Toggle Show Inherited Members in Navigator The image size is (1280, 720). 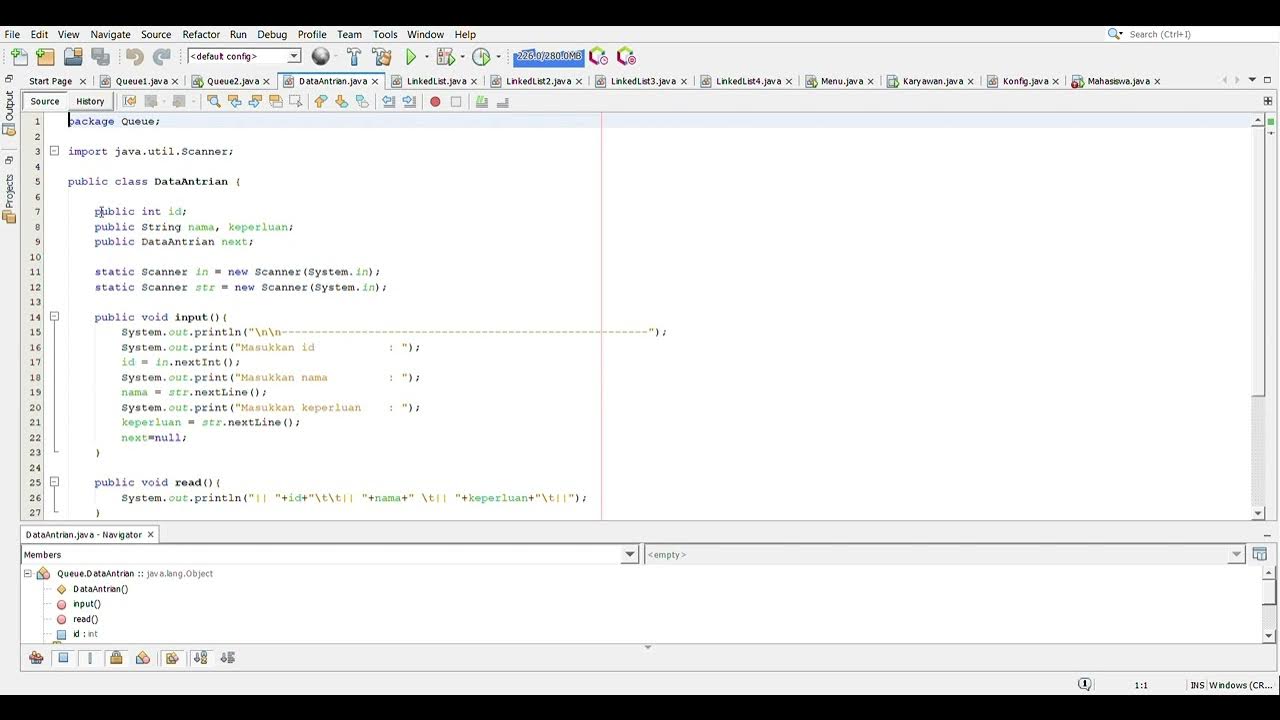(36, 657)
